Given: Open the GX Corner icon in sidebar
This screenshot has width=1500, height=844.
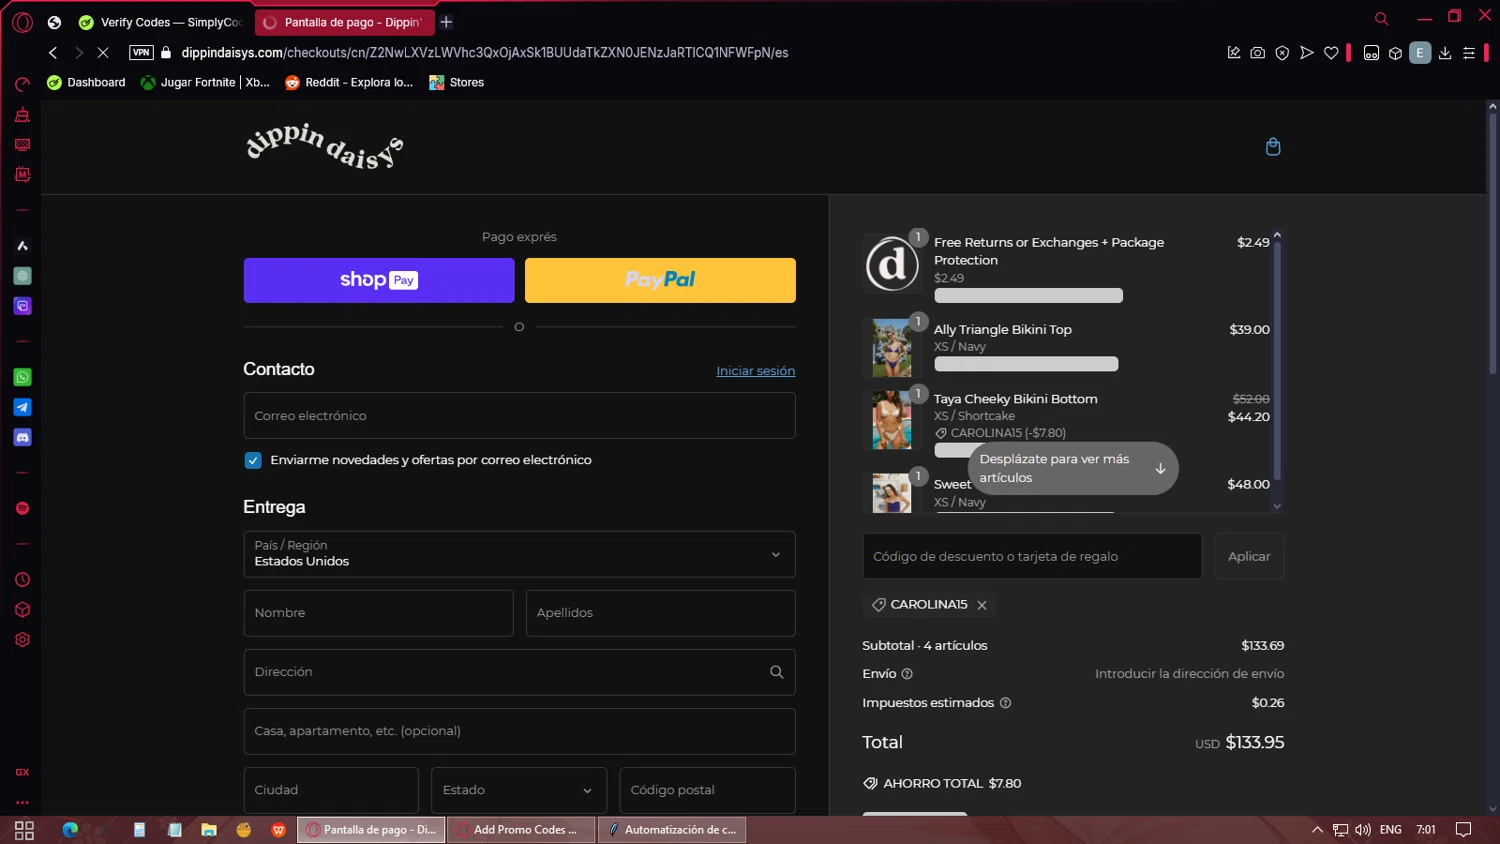Looking at the screenshot, I should point(22,772).
